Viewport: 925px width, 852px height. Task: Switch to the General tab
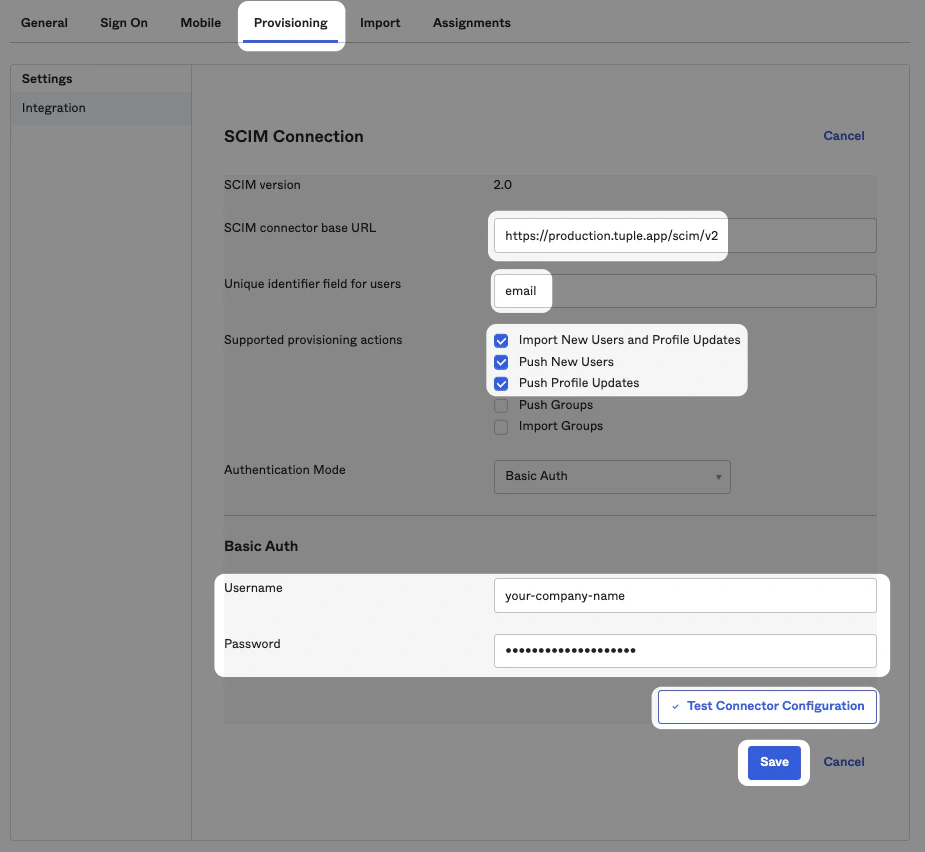(44, 22)
